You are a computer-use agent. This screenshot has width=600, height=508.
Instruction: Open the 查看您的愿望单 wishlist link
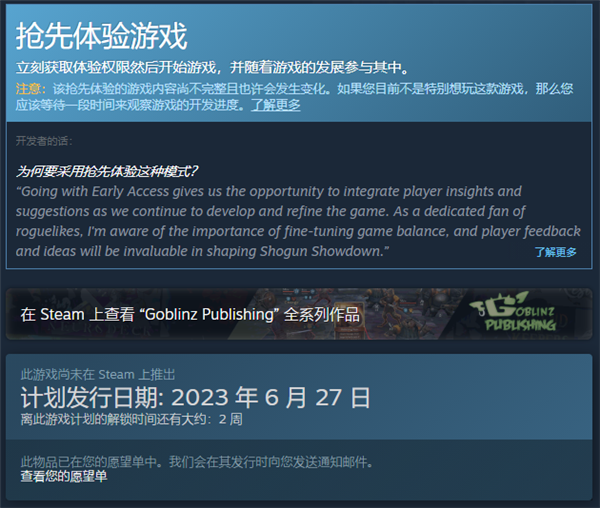[64, 476]
